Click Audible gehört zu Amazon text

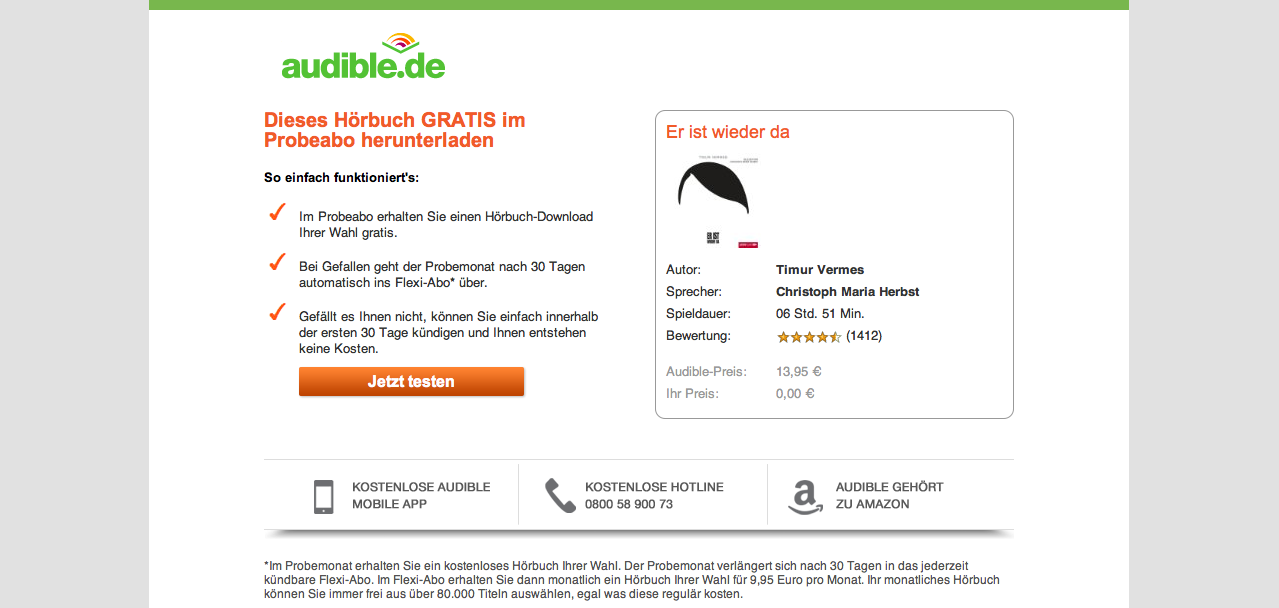(890, 495)
